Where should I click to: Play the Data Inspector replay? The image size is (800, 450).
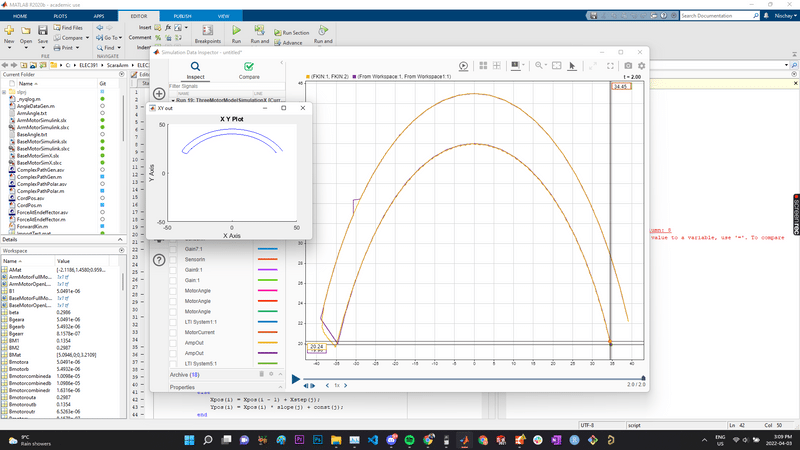pyautogui.click(x=295, y=379)
